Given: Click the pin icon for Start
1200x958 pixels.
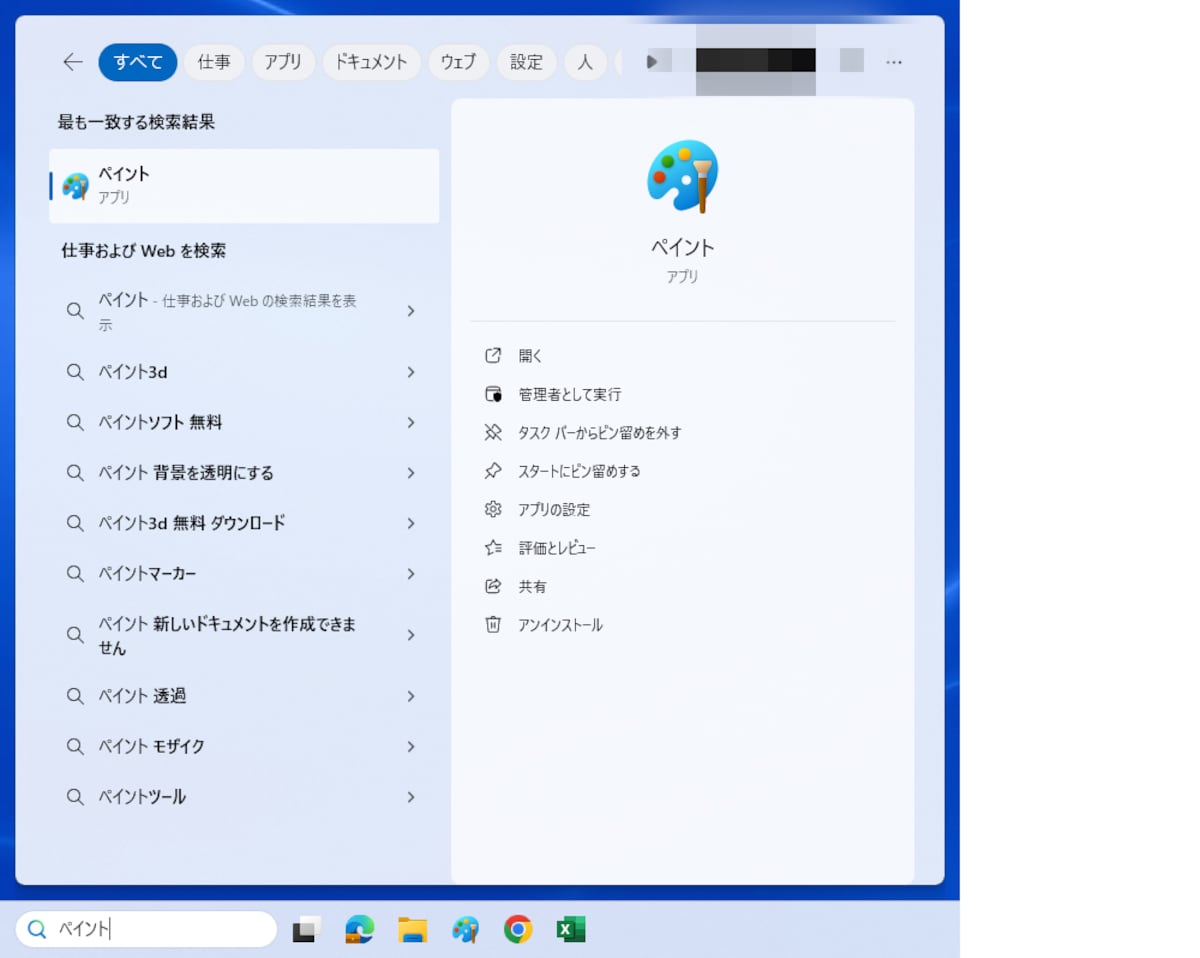Looking at the screenshot, I should coord(492,471).
